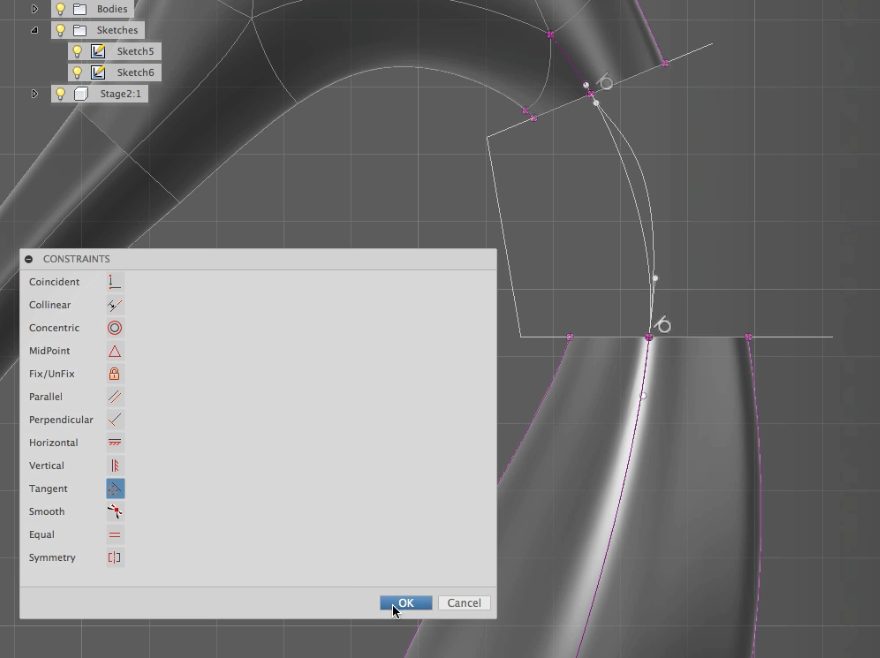Confirm constraints with the OK button
The image size is (880, 658).
tap(405, 602)
